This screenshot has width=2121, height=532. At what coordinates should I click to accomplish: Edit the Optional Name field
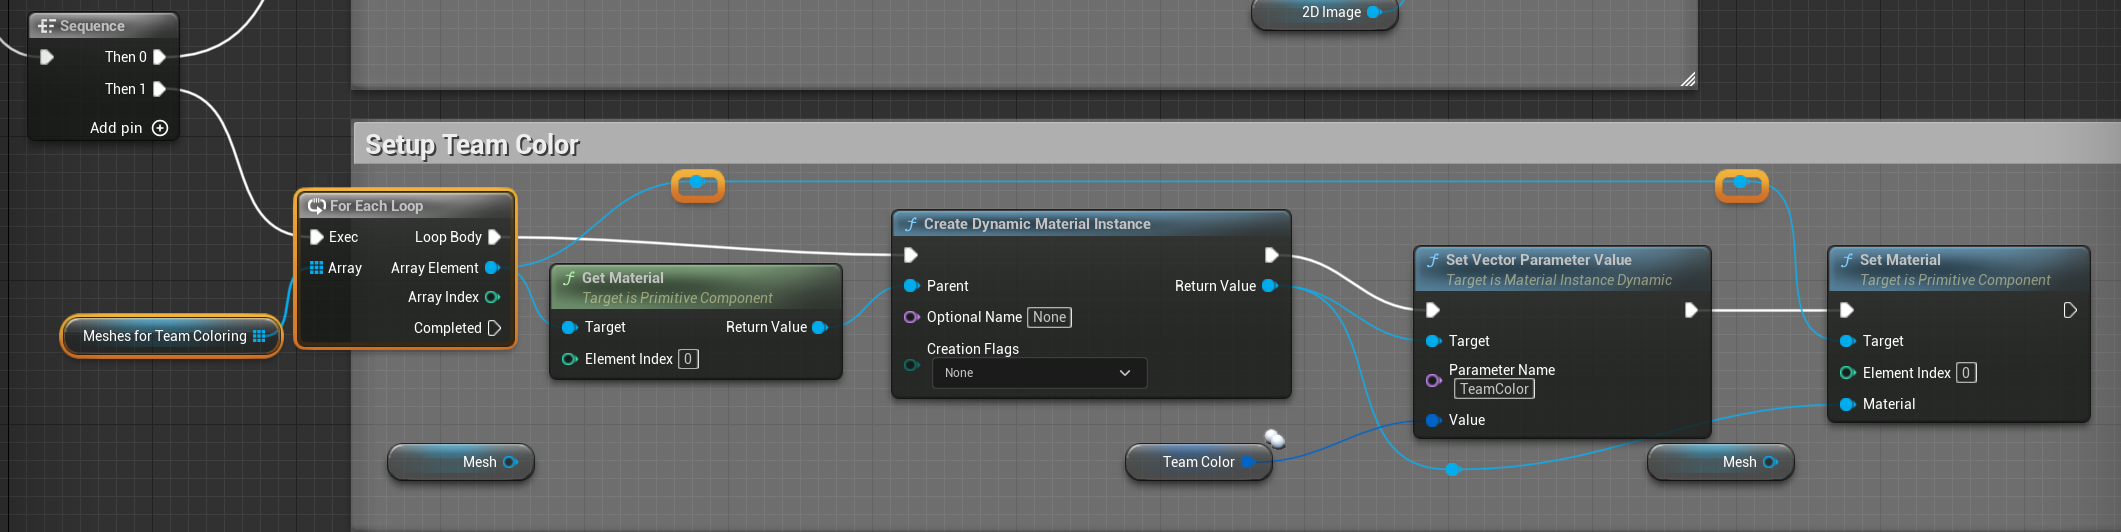click(x=1049, y=317)
